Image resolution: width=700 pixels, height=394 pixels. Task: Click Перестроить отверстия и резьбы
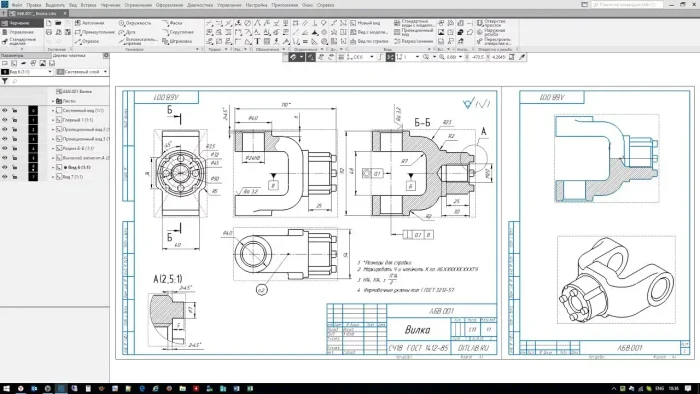(494, 41)
